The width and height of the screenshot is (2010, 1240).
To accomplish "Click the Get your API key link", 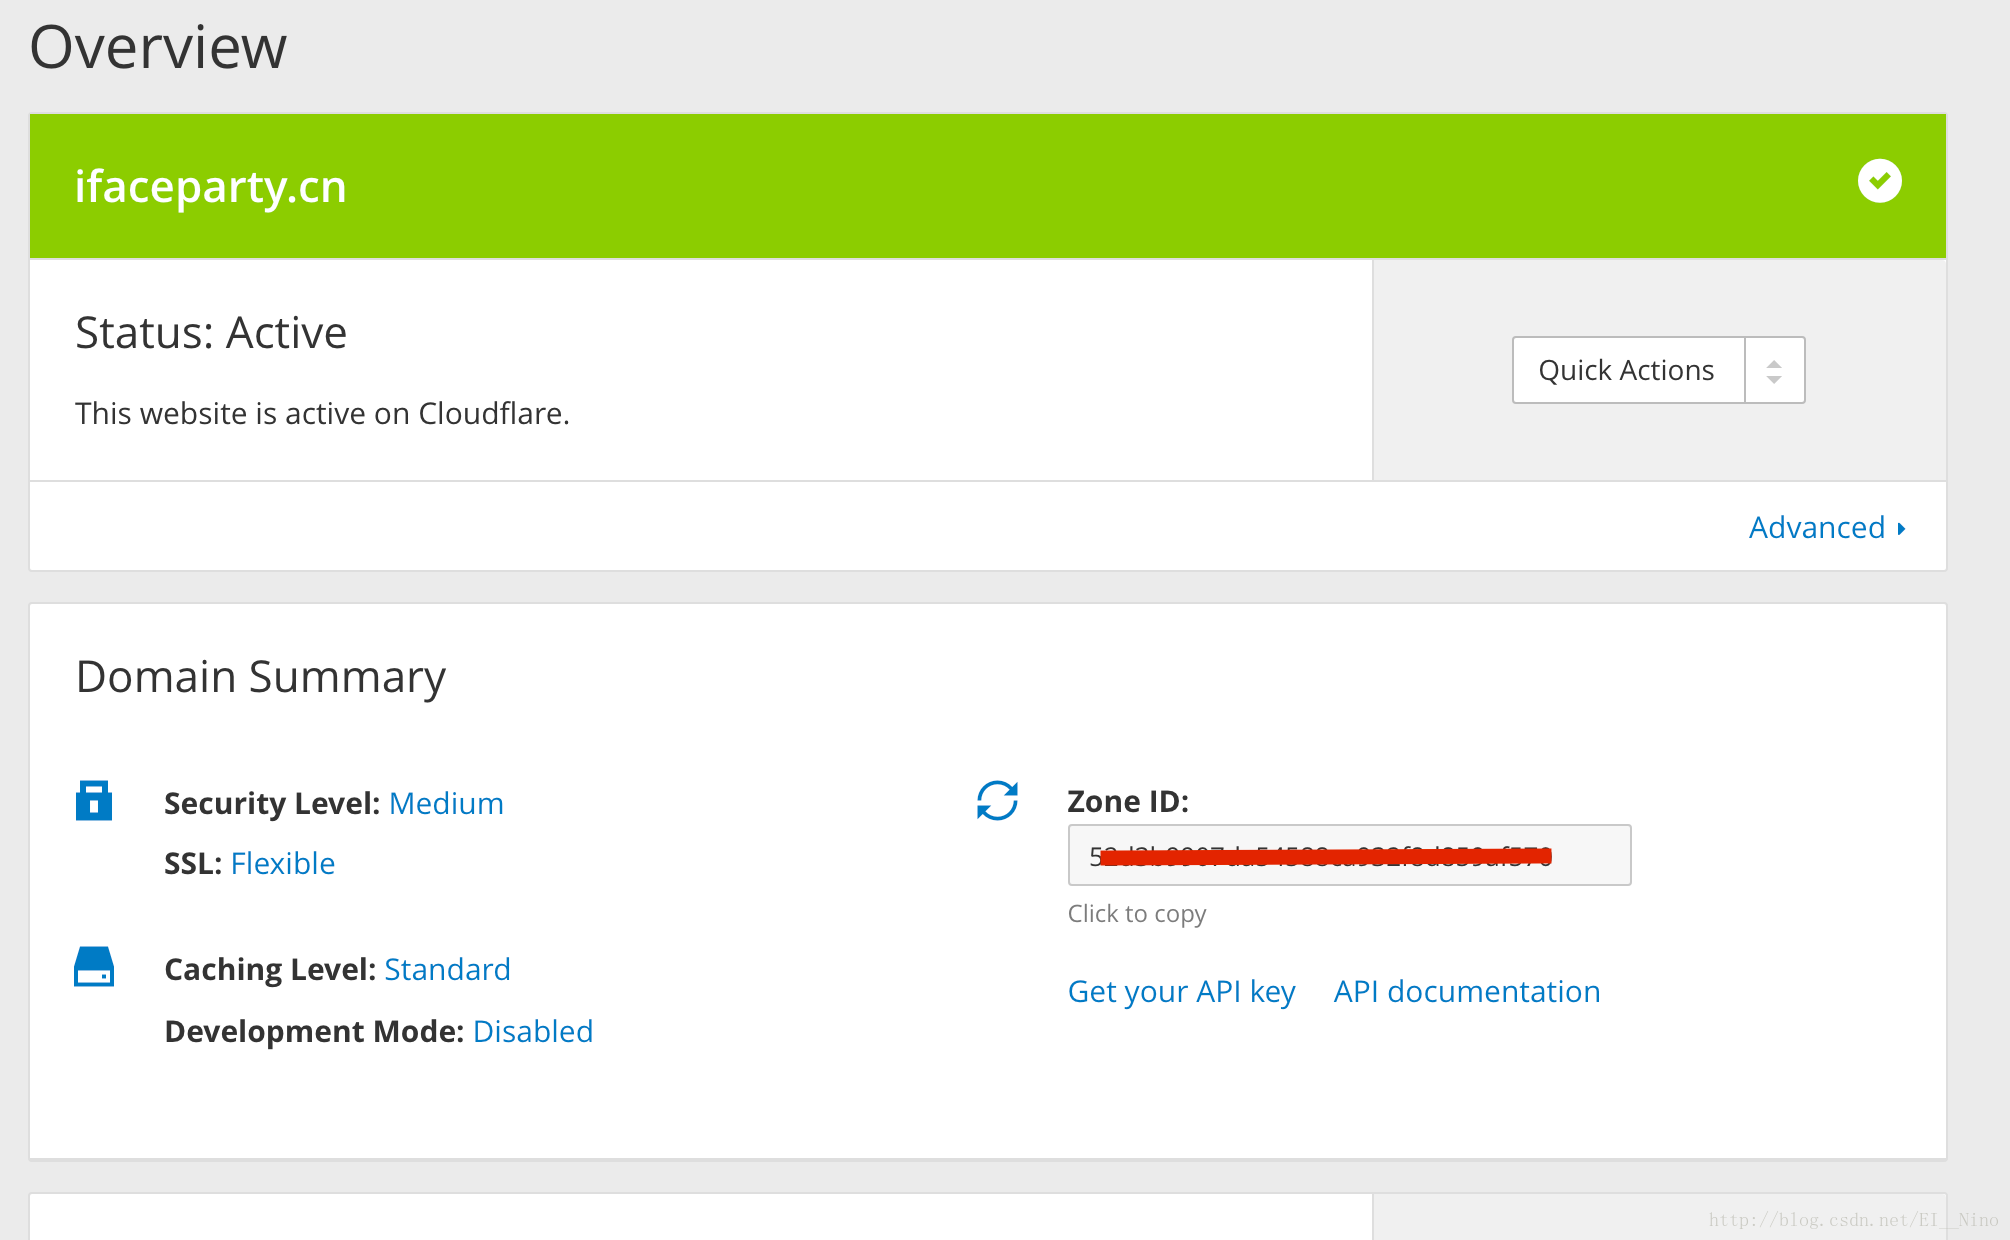I will pyautogui.click(x=1181, y=992).
